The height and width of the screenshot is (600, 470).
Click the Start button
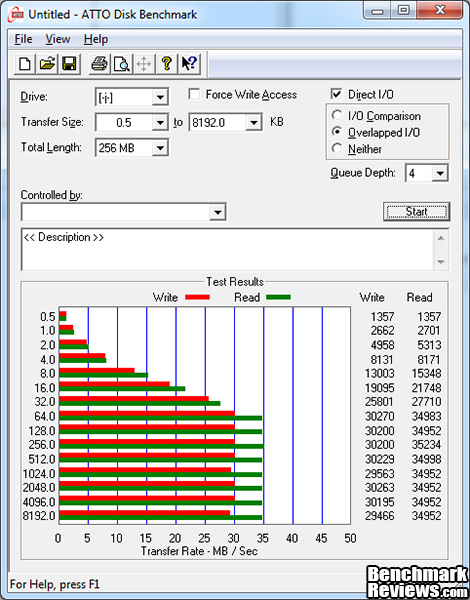coord(416,212)
